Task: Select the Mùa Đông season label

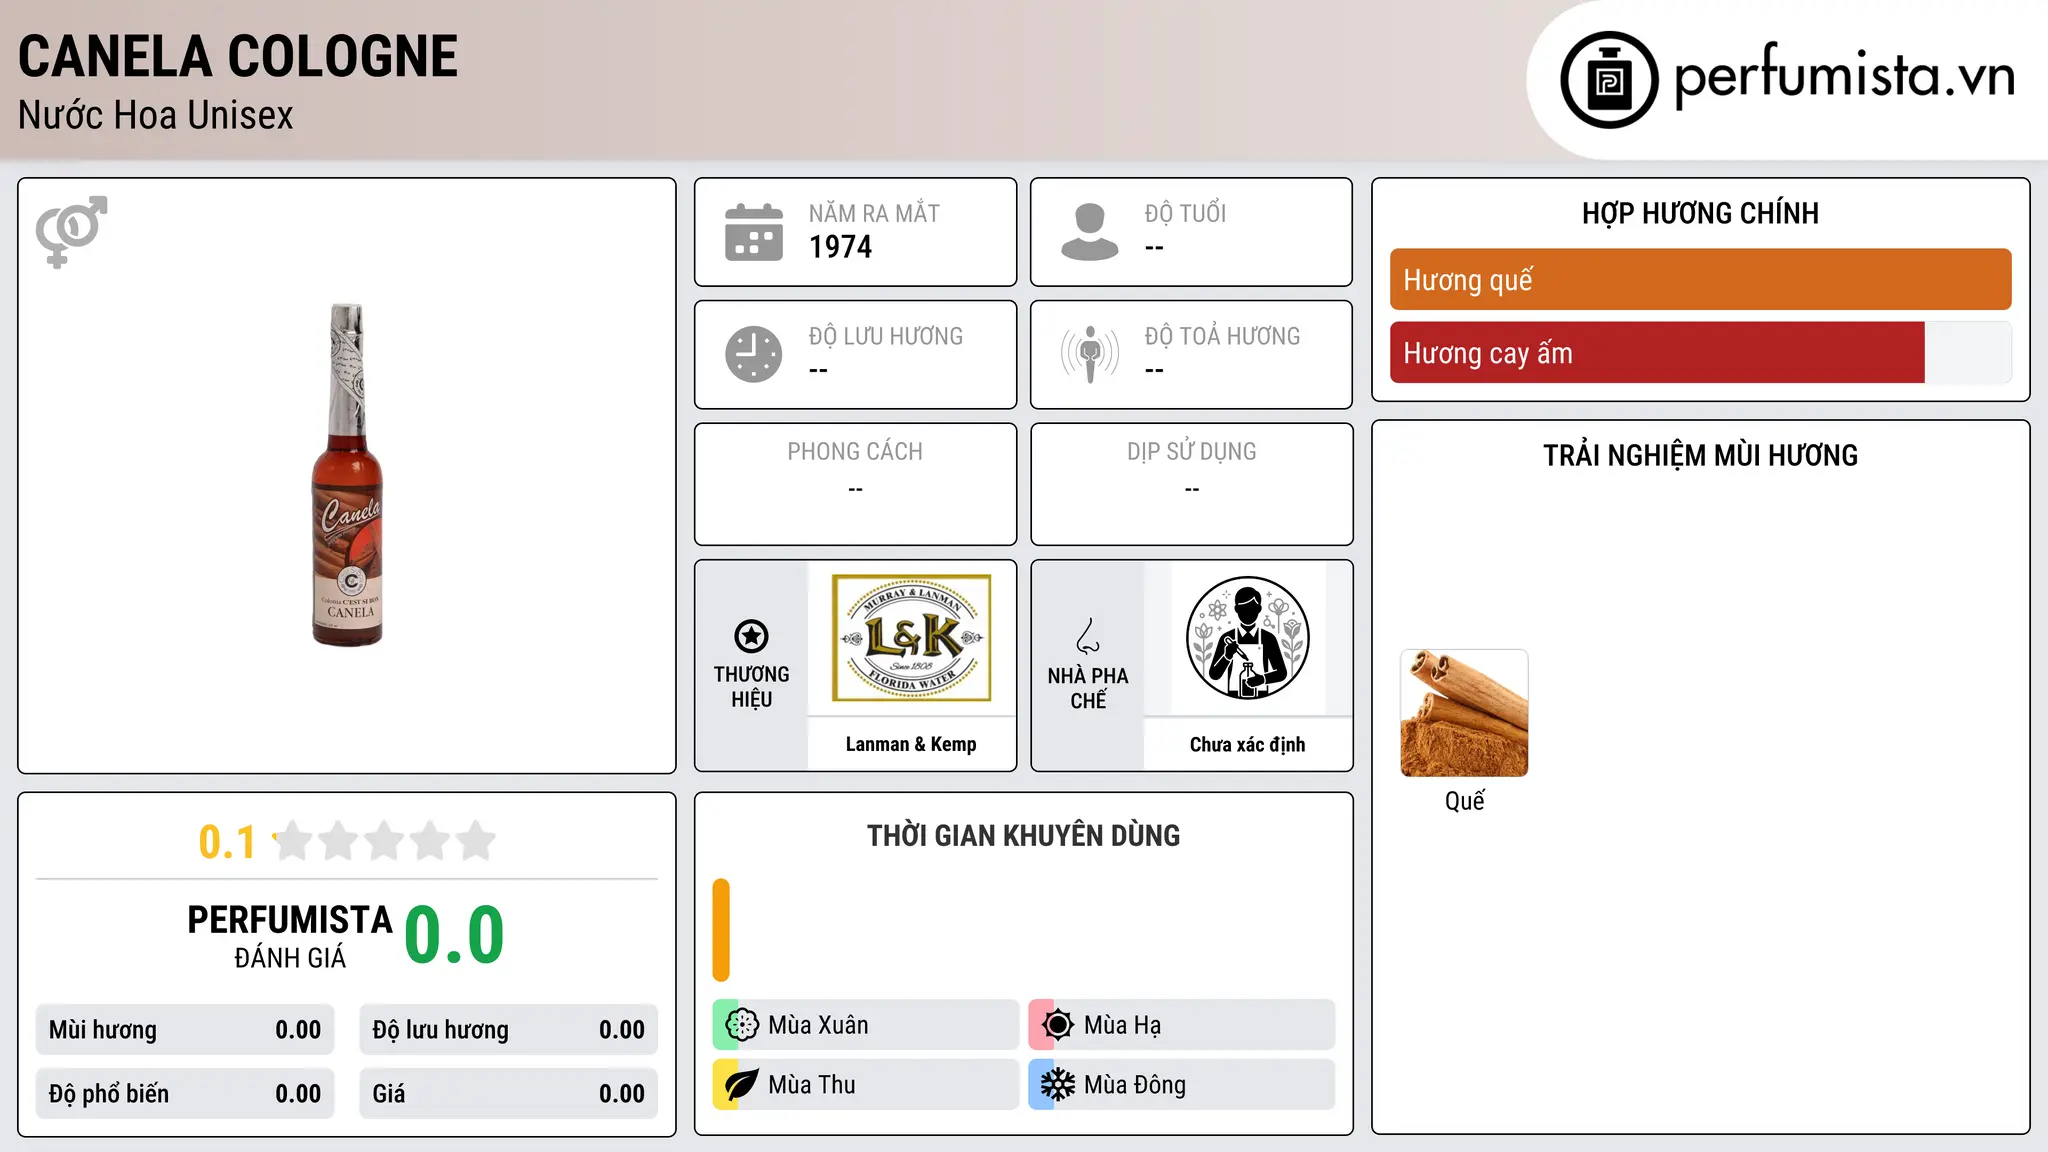Action: (x=1135, y=1085)
